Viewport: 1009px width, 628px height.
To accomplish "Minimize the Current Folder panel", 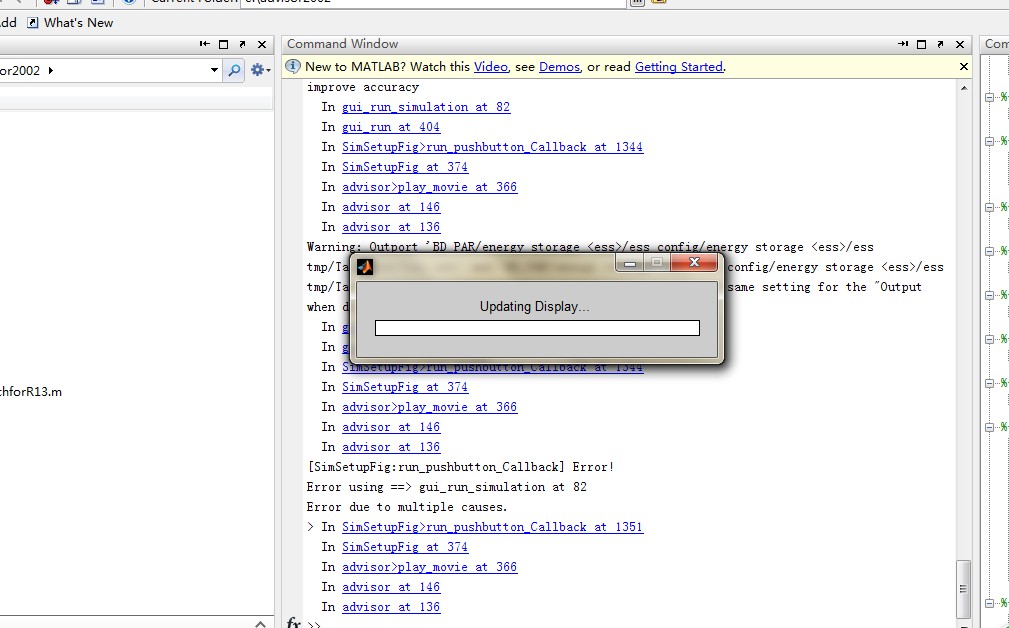I will coord(205,44).
